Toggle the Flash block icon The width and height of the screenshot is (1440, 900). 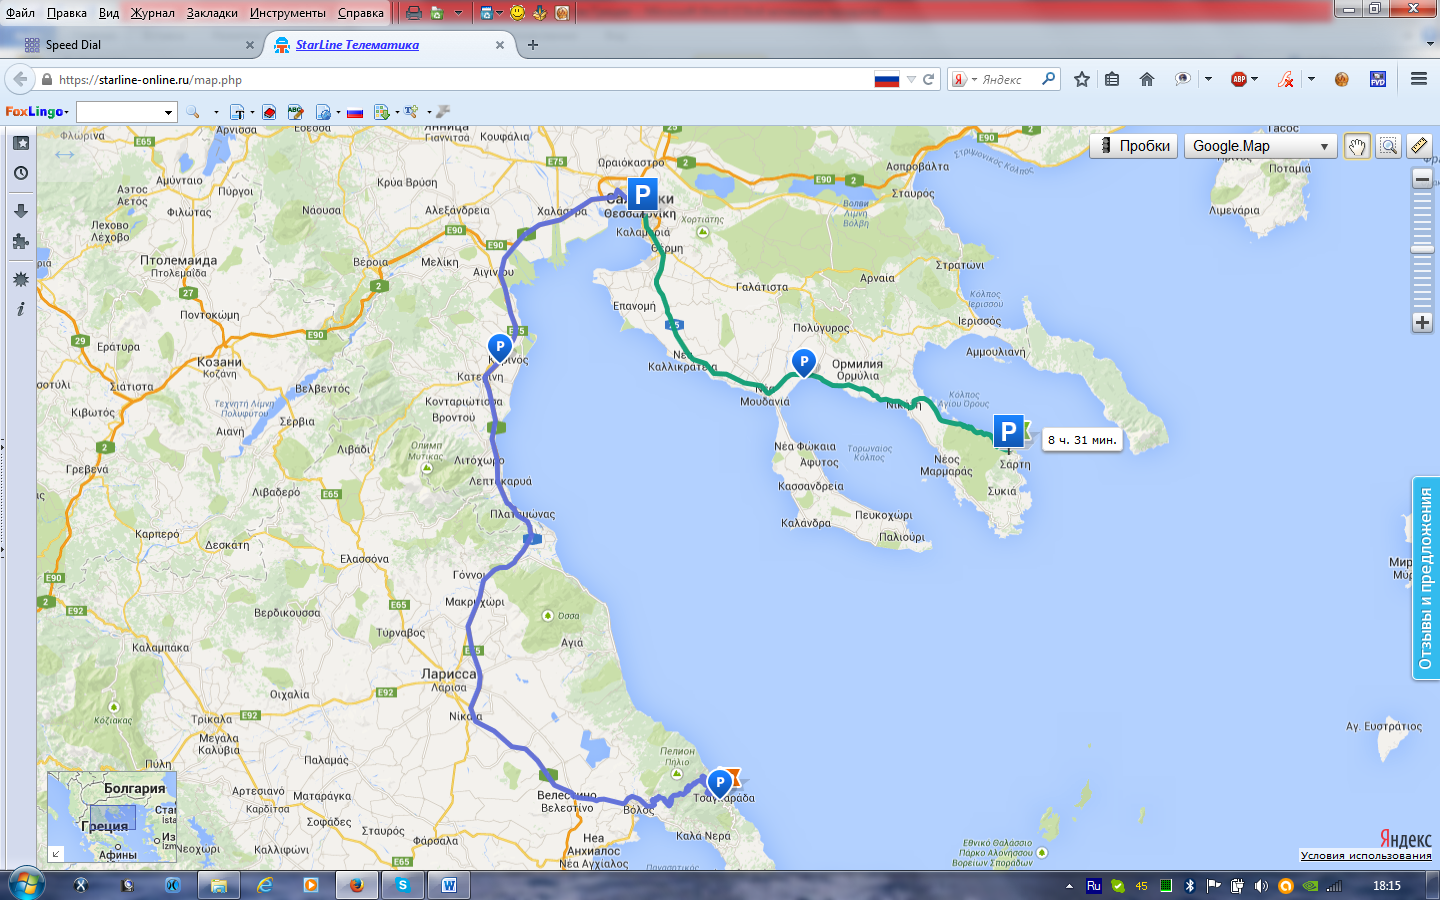tap(1286, 79)
